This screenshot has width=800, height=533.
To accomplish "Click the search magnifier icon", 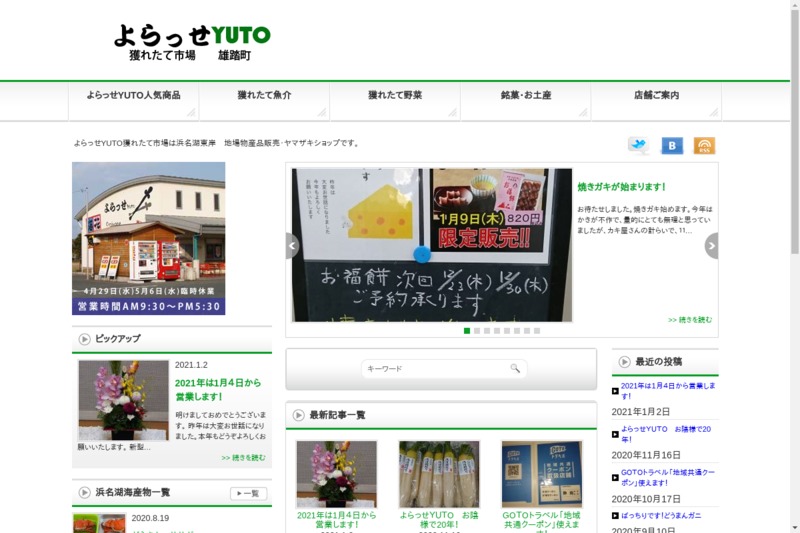I will (515, 369).
